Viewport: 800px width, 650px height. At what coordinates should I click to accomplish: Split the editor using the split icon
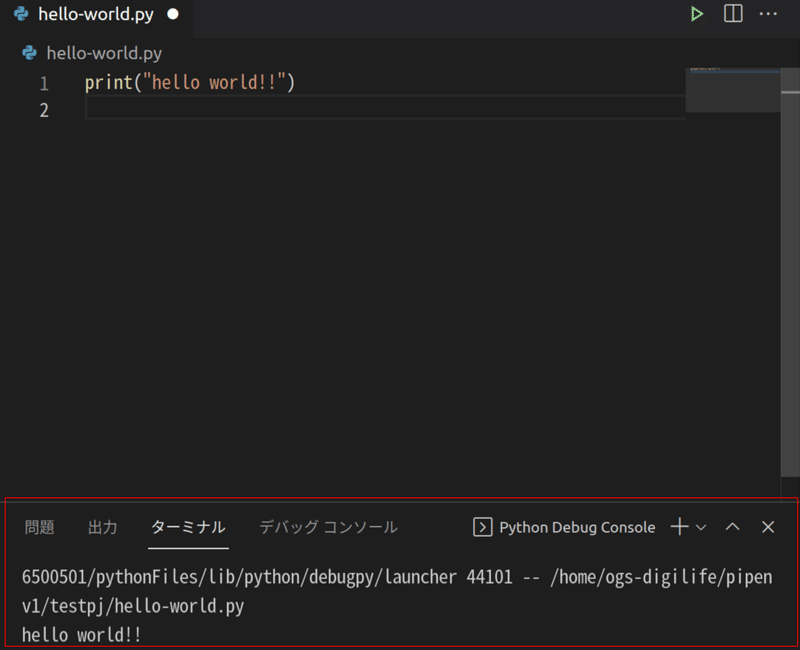click(733, 14)
